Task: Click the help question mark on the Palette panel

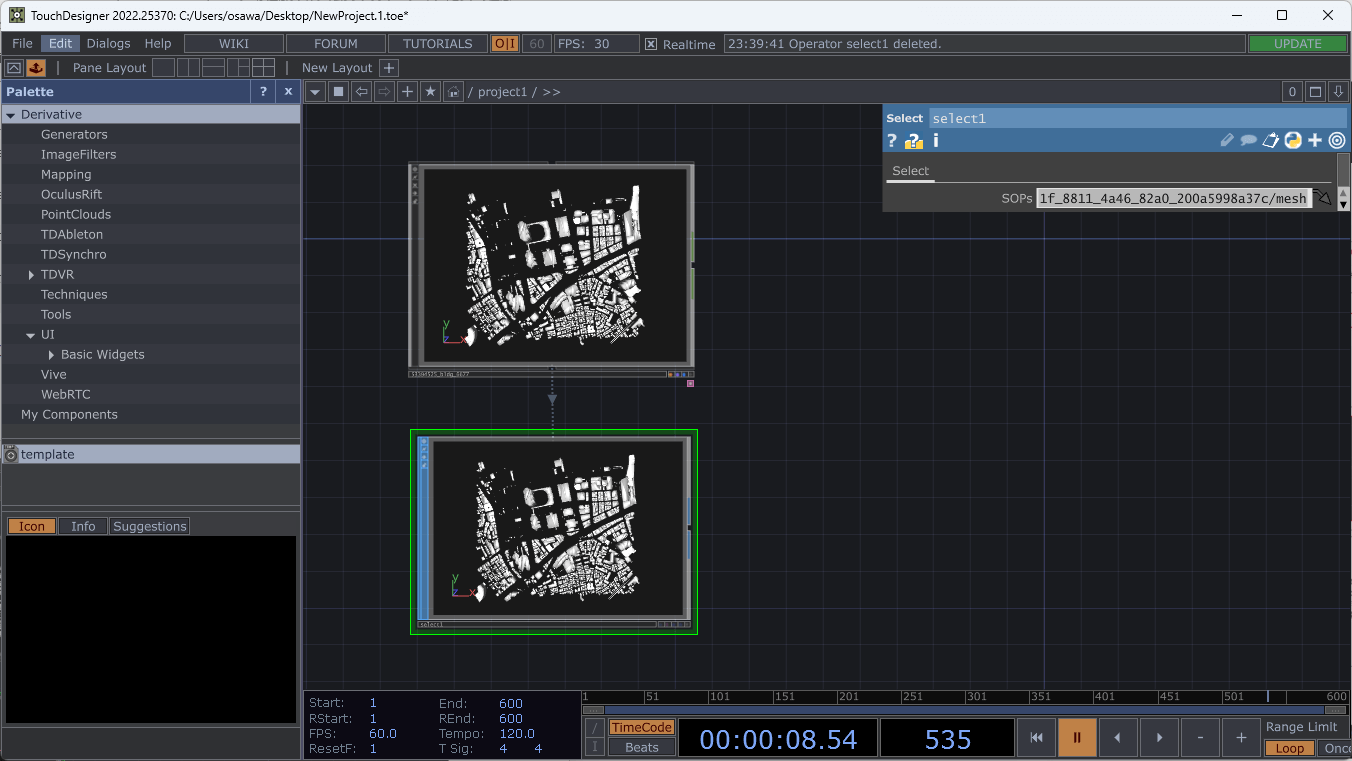Action: [262, 91]
